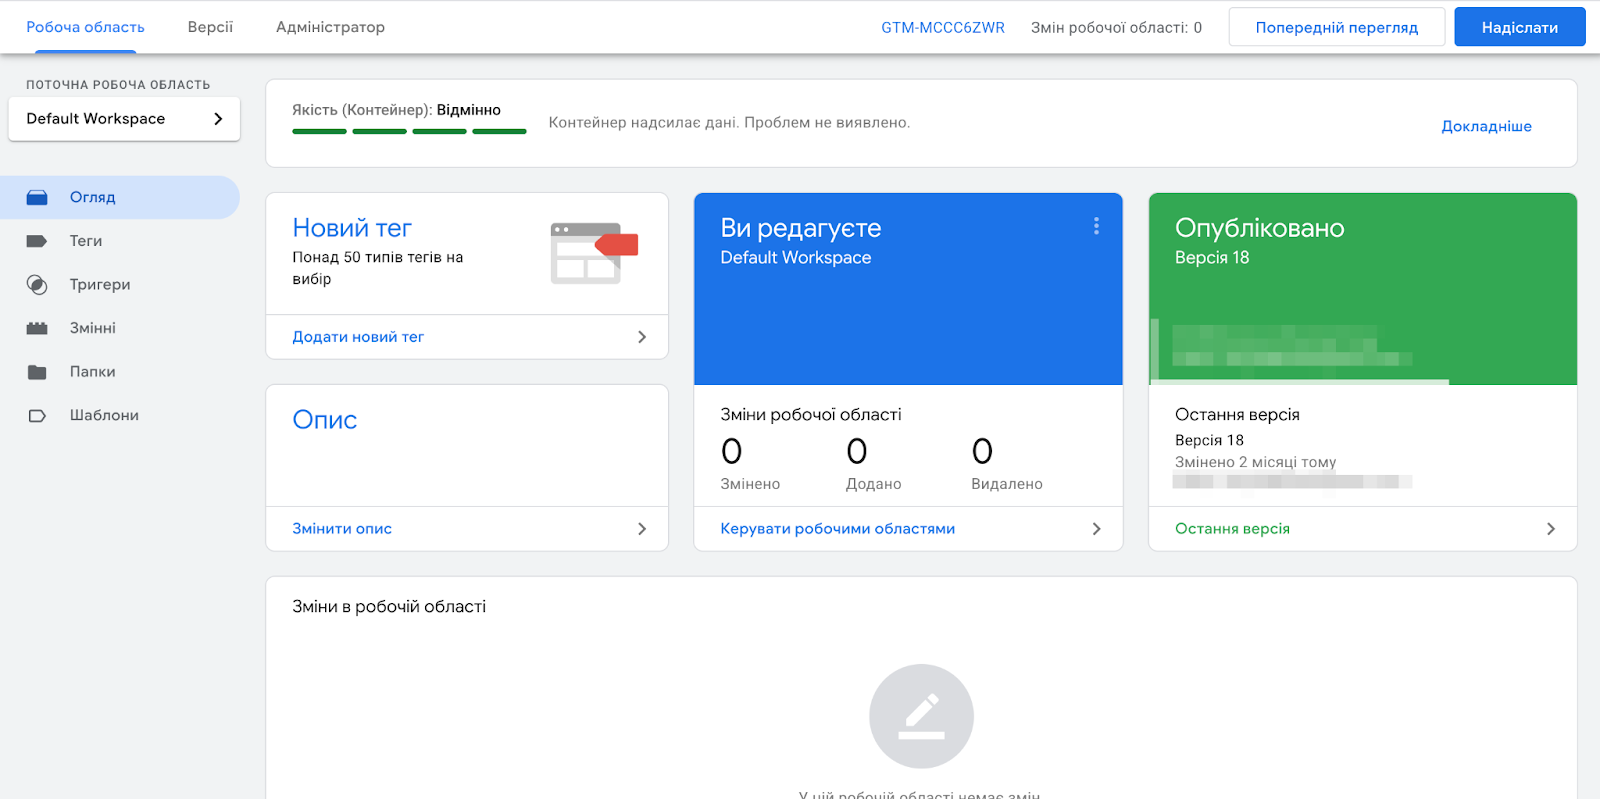Click Версія 18 under Остання версія
Viewport: 1600px width, 799px height.
click(x=1209, y=440)
